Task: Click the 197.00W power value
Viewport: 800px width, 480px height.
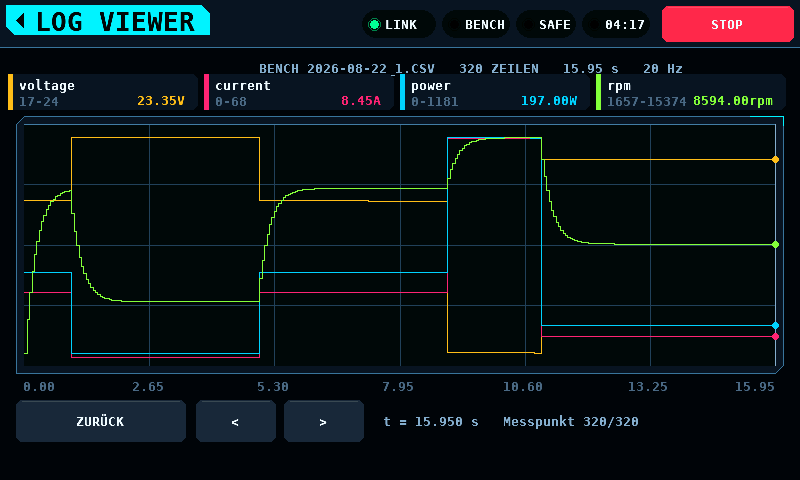Action: (549, 100)
